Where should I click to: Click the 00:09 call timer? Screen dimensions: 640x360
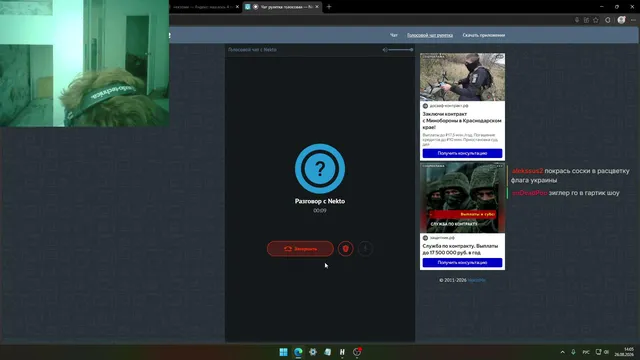point(320,211)
